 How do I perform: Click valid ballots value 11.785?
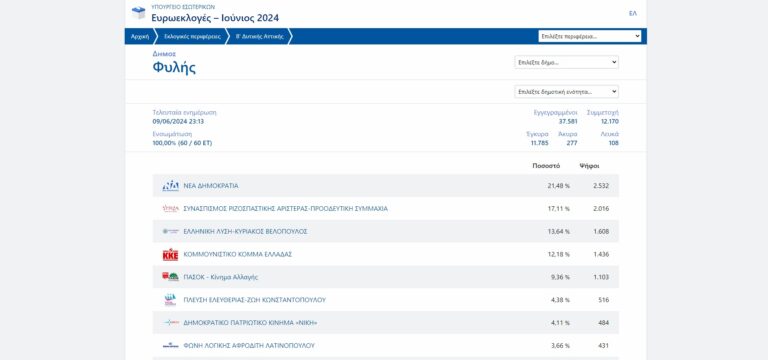[x=539, y=143]
